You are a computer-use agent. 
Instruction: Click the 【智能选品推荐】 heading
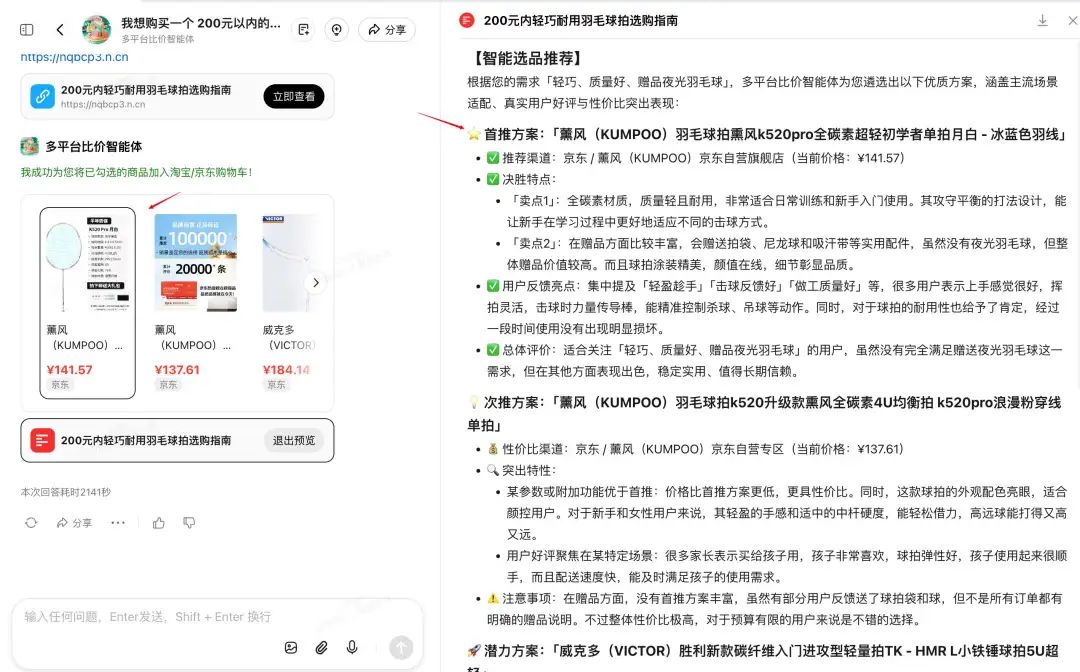526,59
